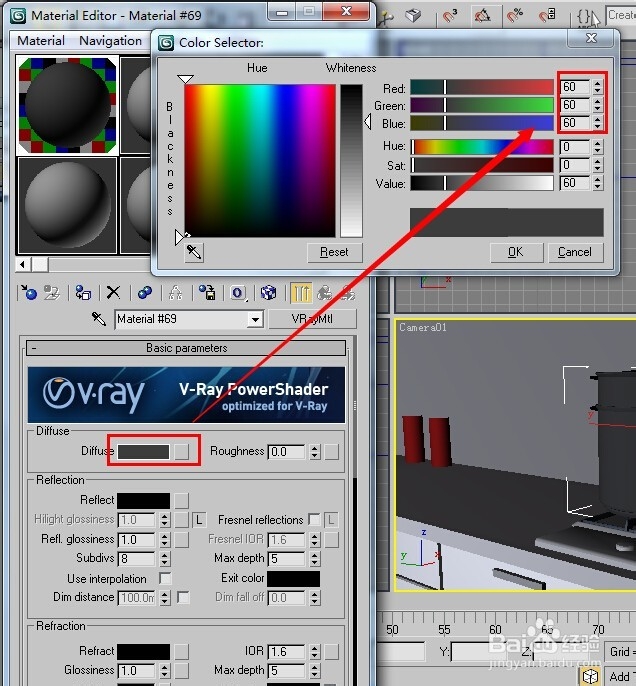Click Diffuse map button
This screenshot has width=636, height=686.
(182, 452)
